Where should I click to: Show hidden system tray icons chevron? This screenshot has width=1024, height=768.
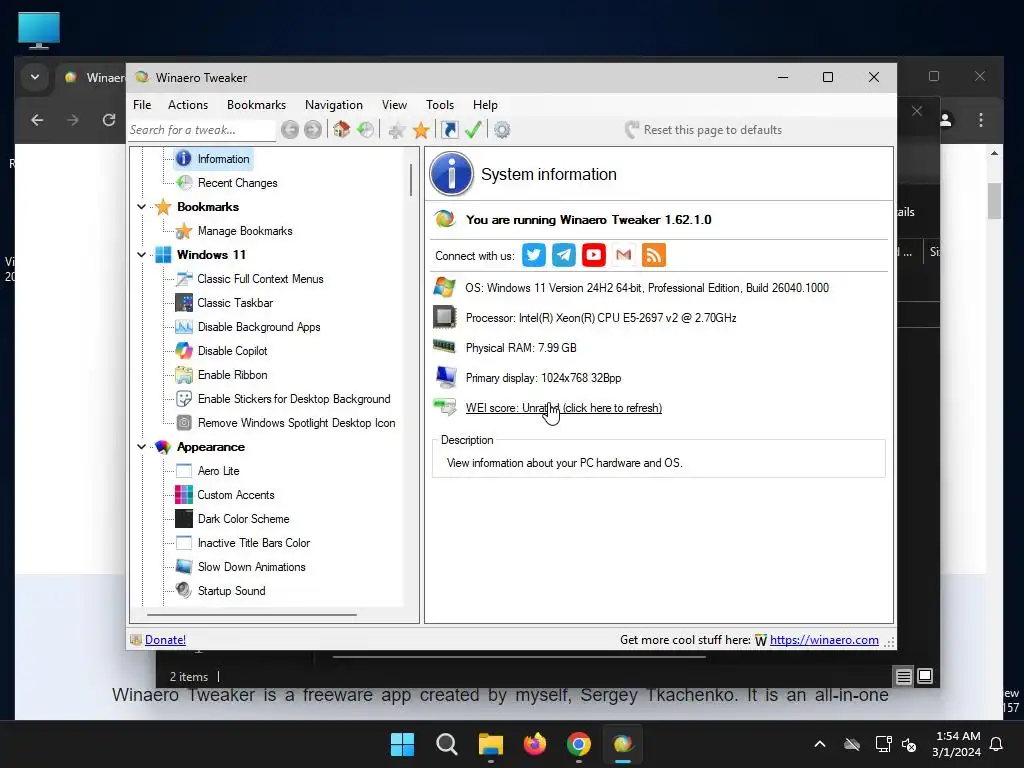tap(820, 744)
